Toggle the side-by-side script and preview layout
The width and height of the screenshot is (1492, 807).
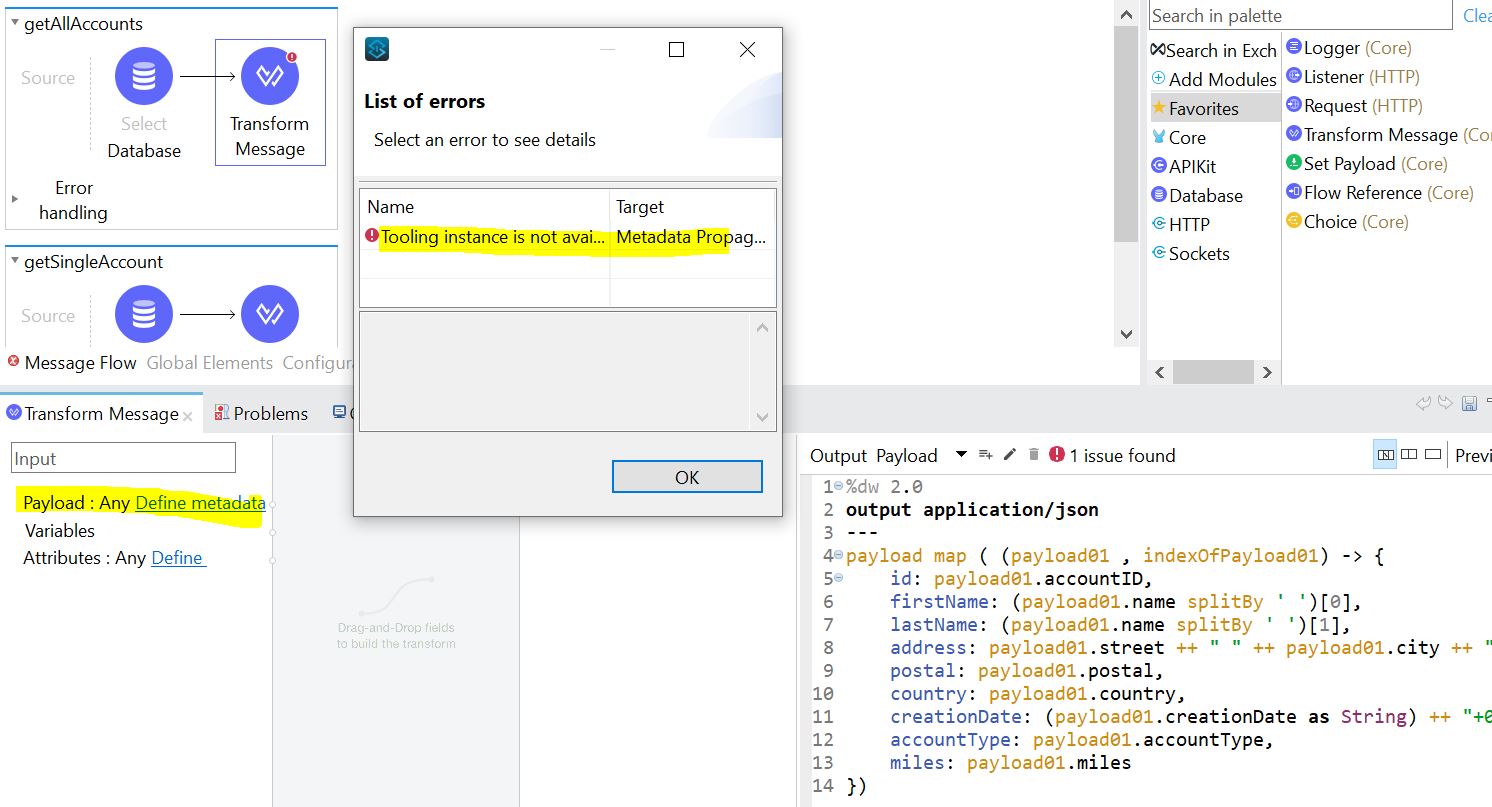click(1386, 454)
